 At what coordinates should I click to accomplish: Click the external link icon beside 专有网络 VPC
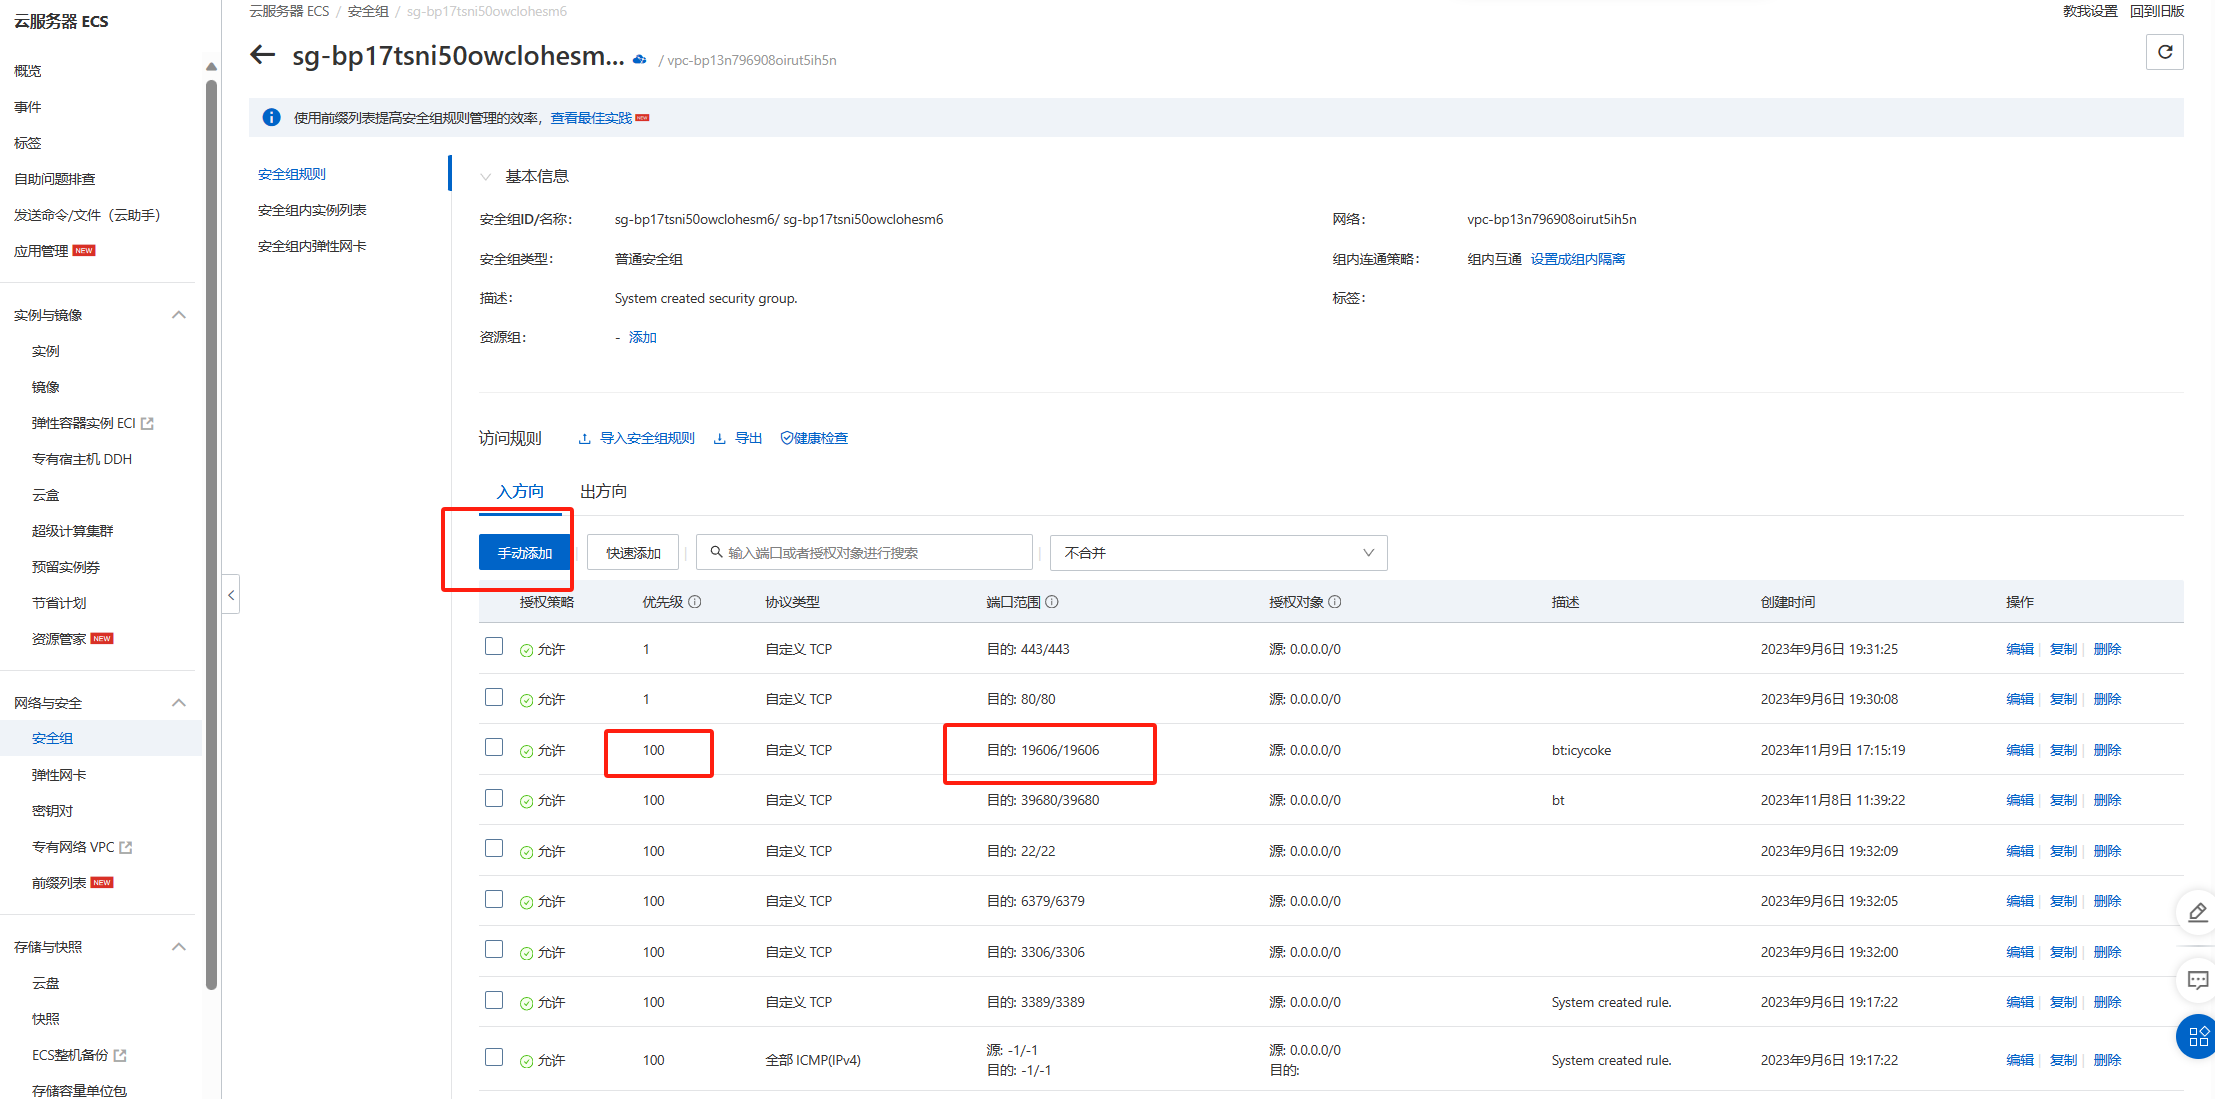click(126, 847)
